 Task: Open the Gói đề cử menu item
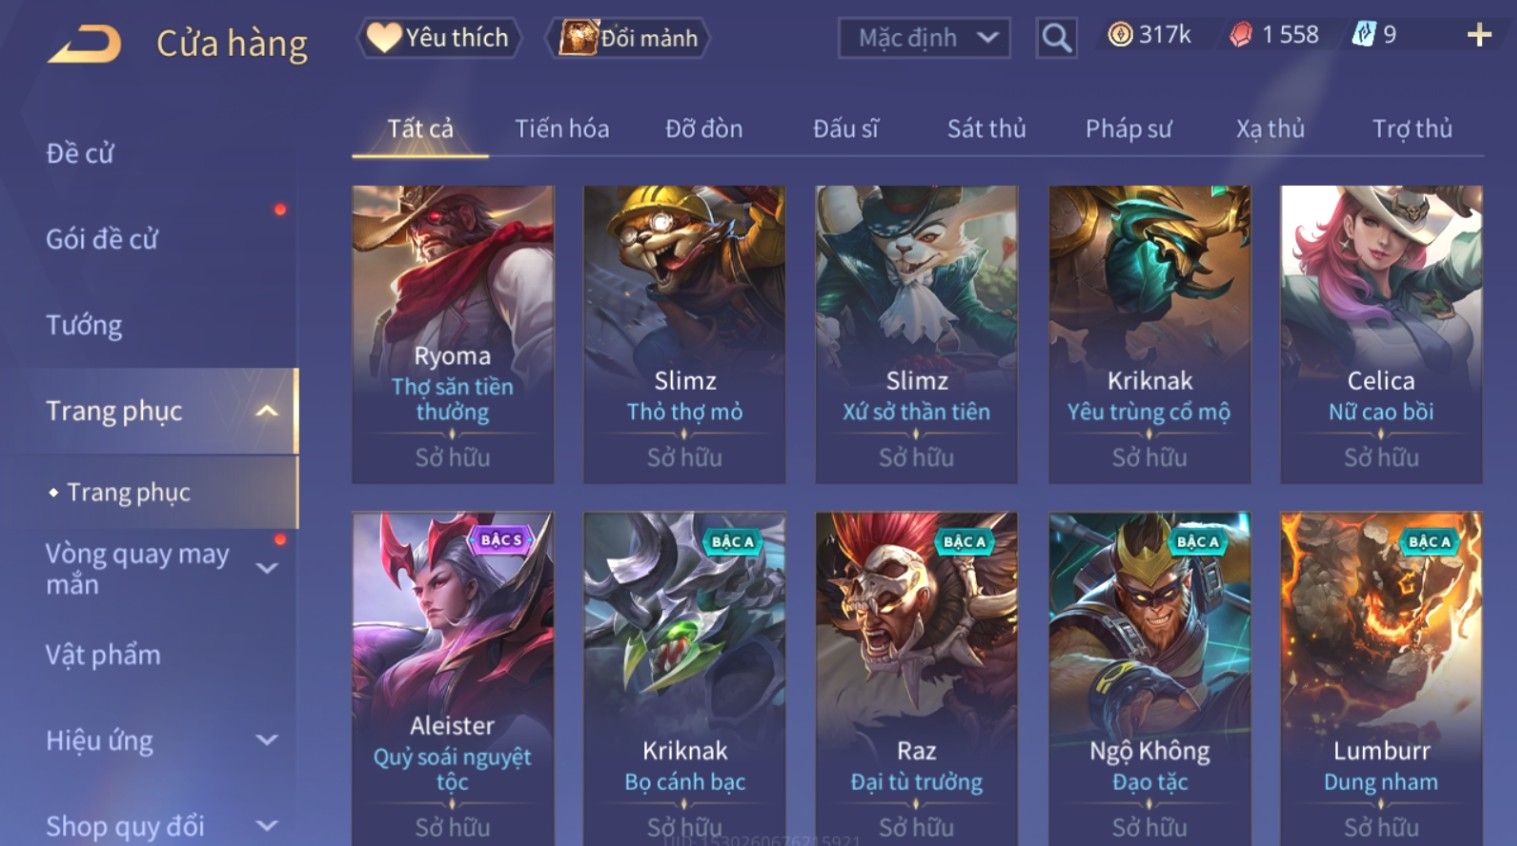pos(102,239)
